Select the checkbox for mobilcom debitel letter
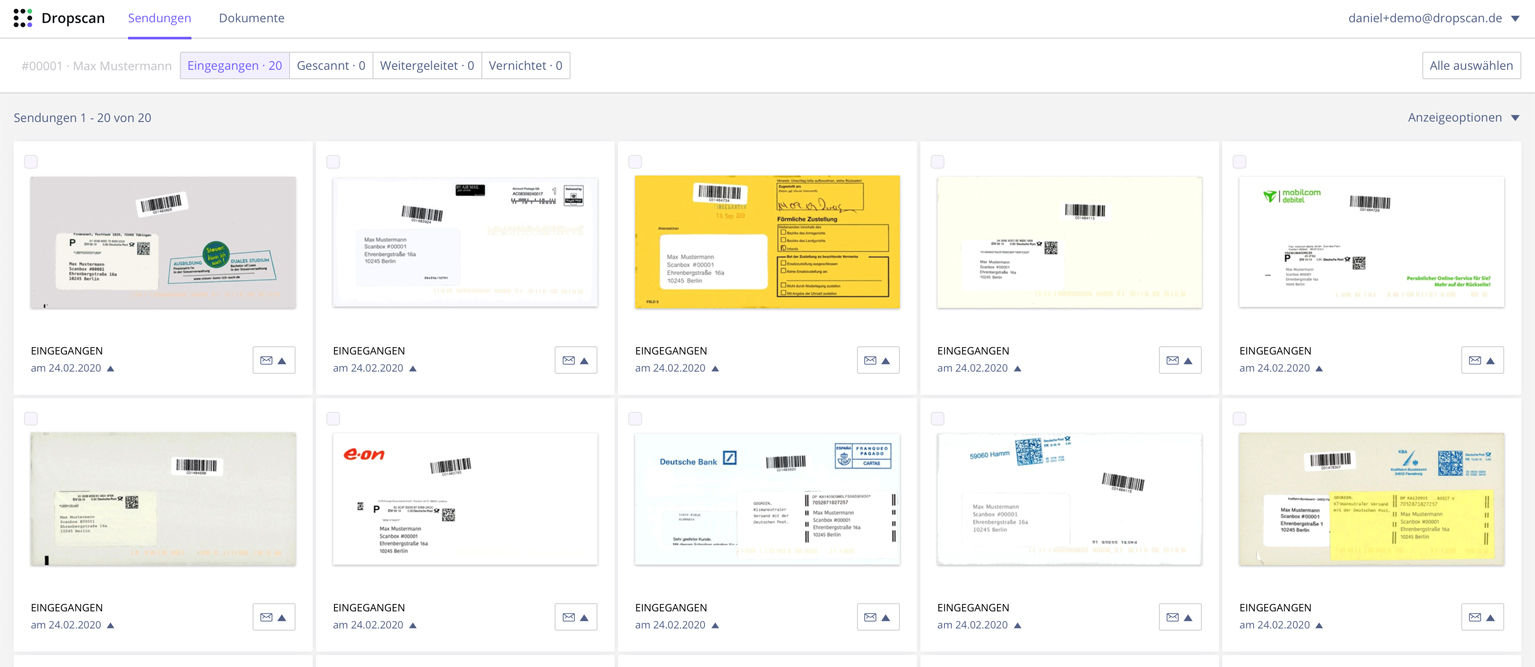This screenshot has height=667, width=1535. (x=1239, y=162)
